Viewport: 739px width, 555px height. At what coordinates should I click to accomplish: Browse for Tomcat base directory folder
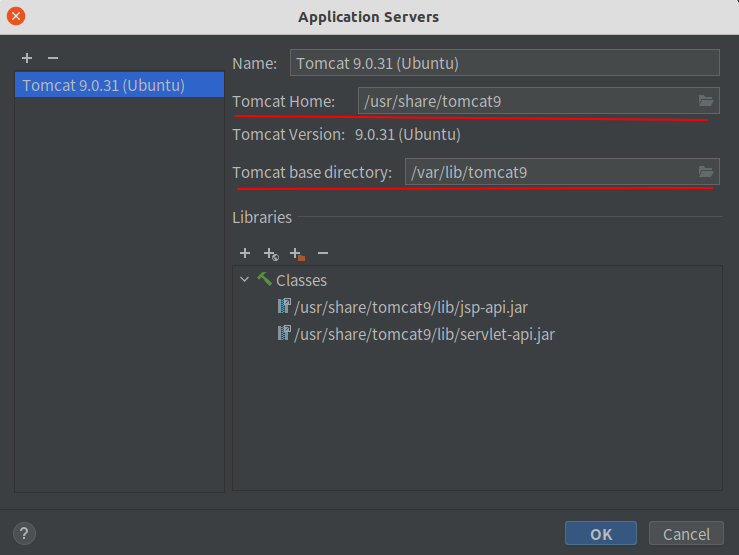point(706,172)
